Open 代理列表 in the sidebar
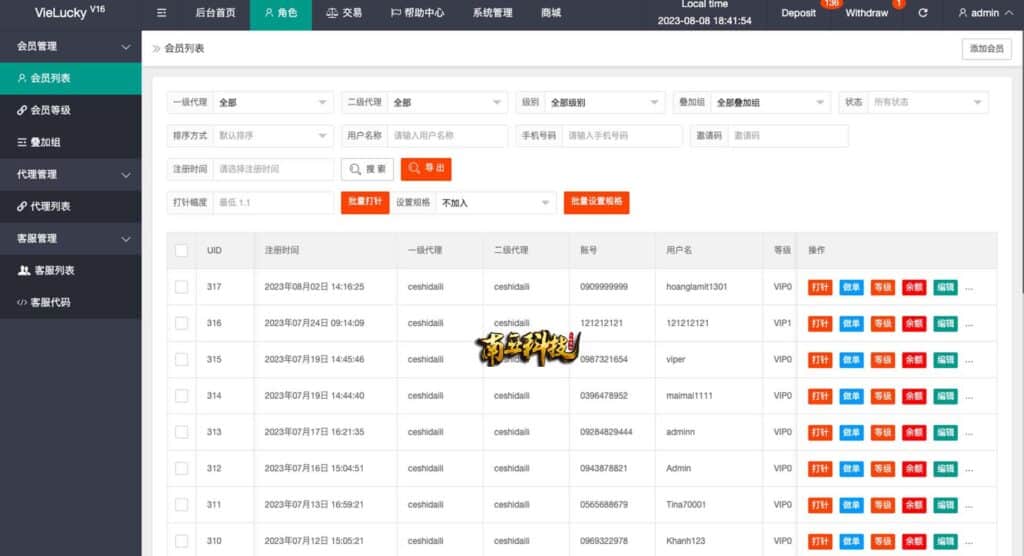The image size is (1024, 556). coord(71,206)
